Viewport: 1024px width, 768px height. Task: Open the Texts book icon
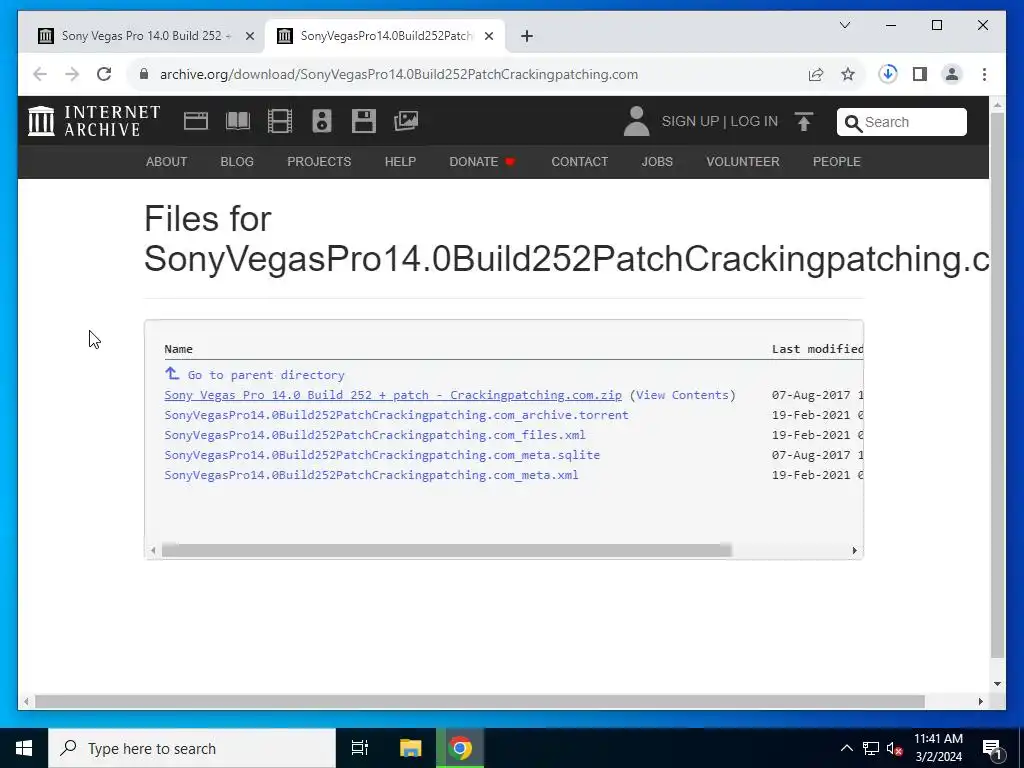(x=238, y=121)
